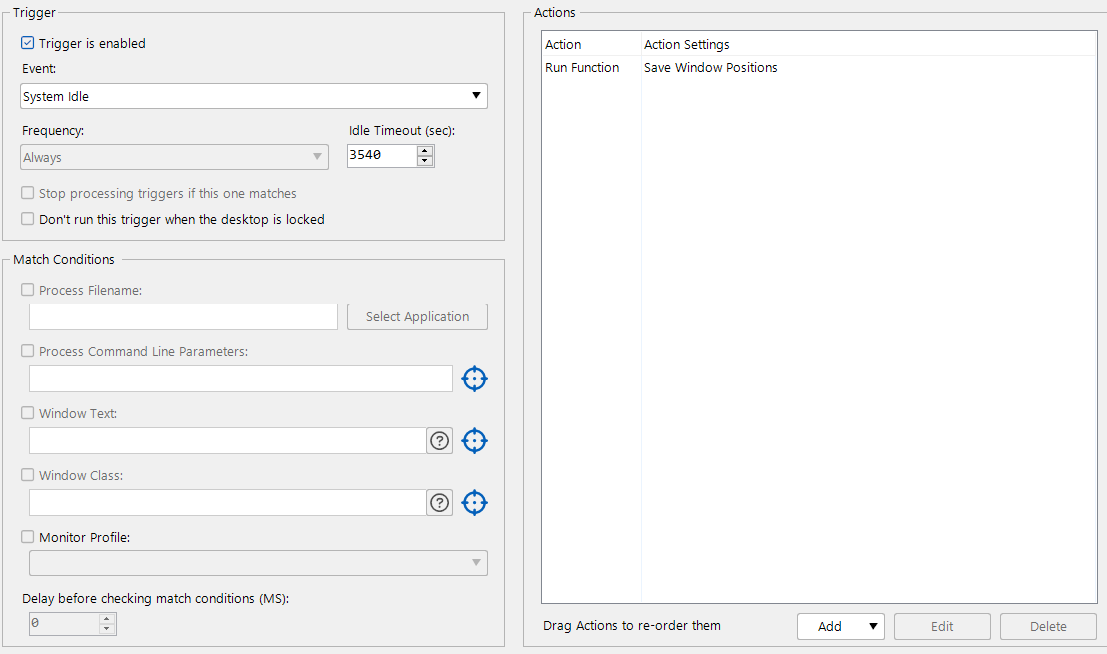Tick the Monitor Profile checkbox

tap(28, 537)
